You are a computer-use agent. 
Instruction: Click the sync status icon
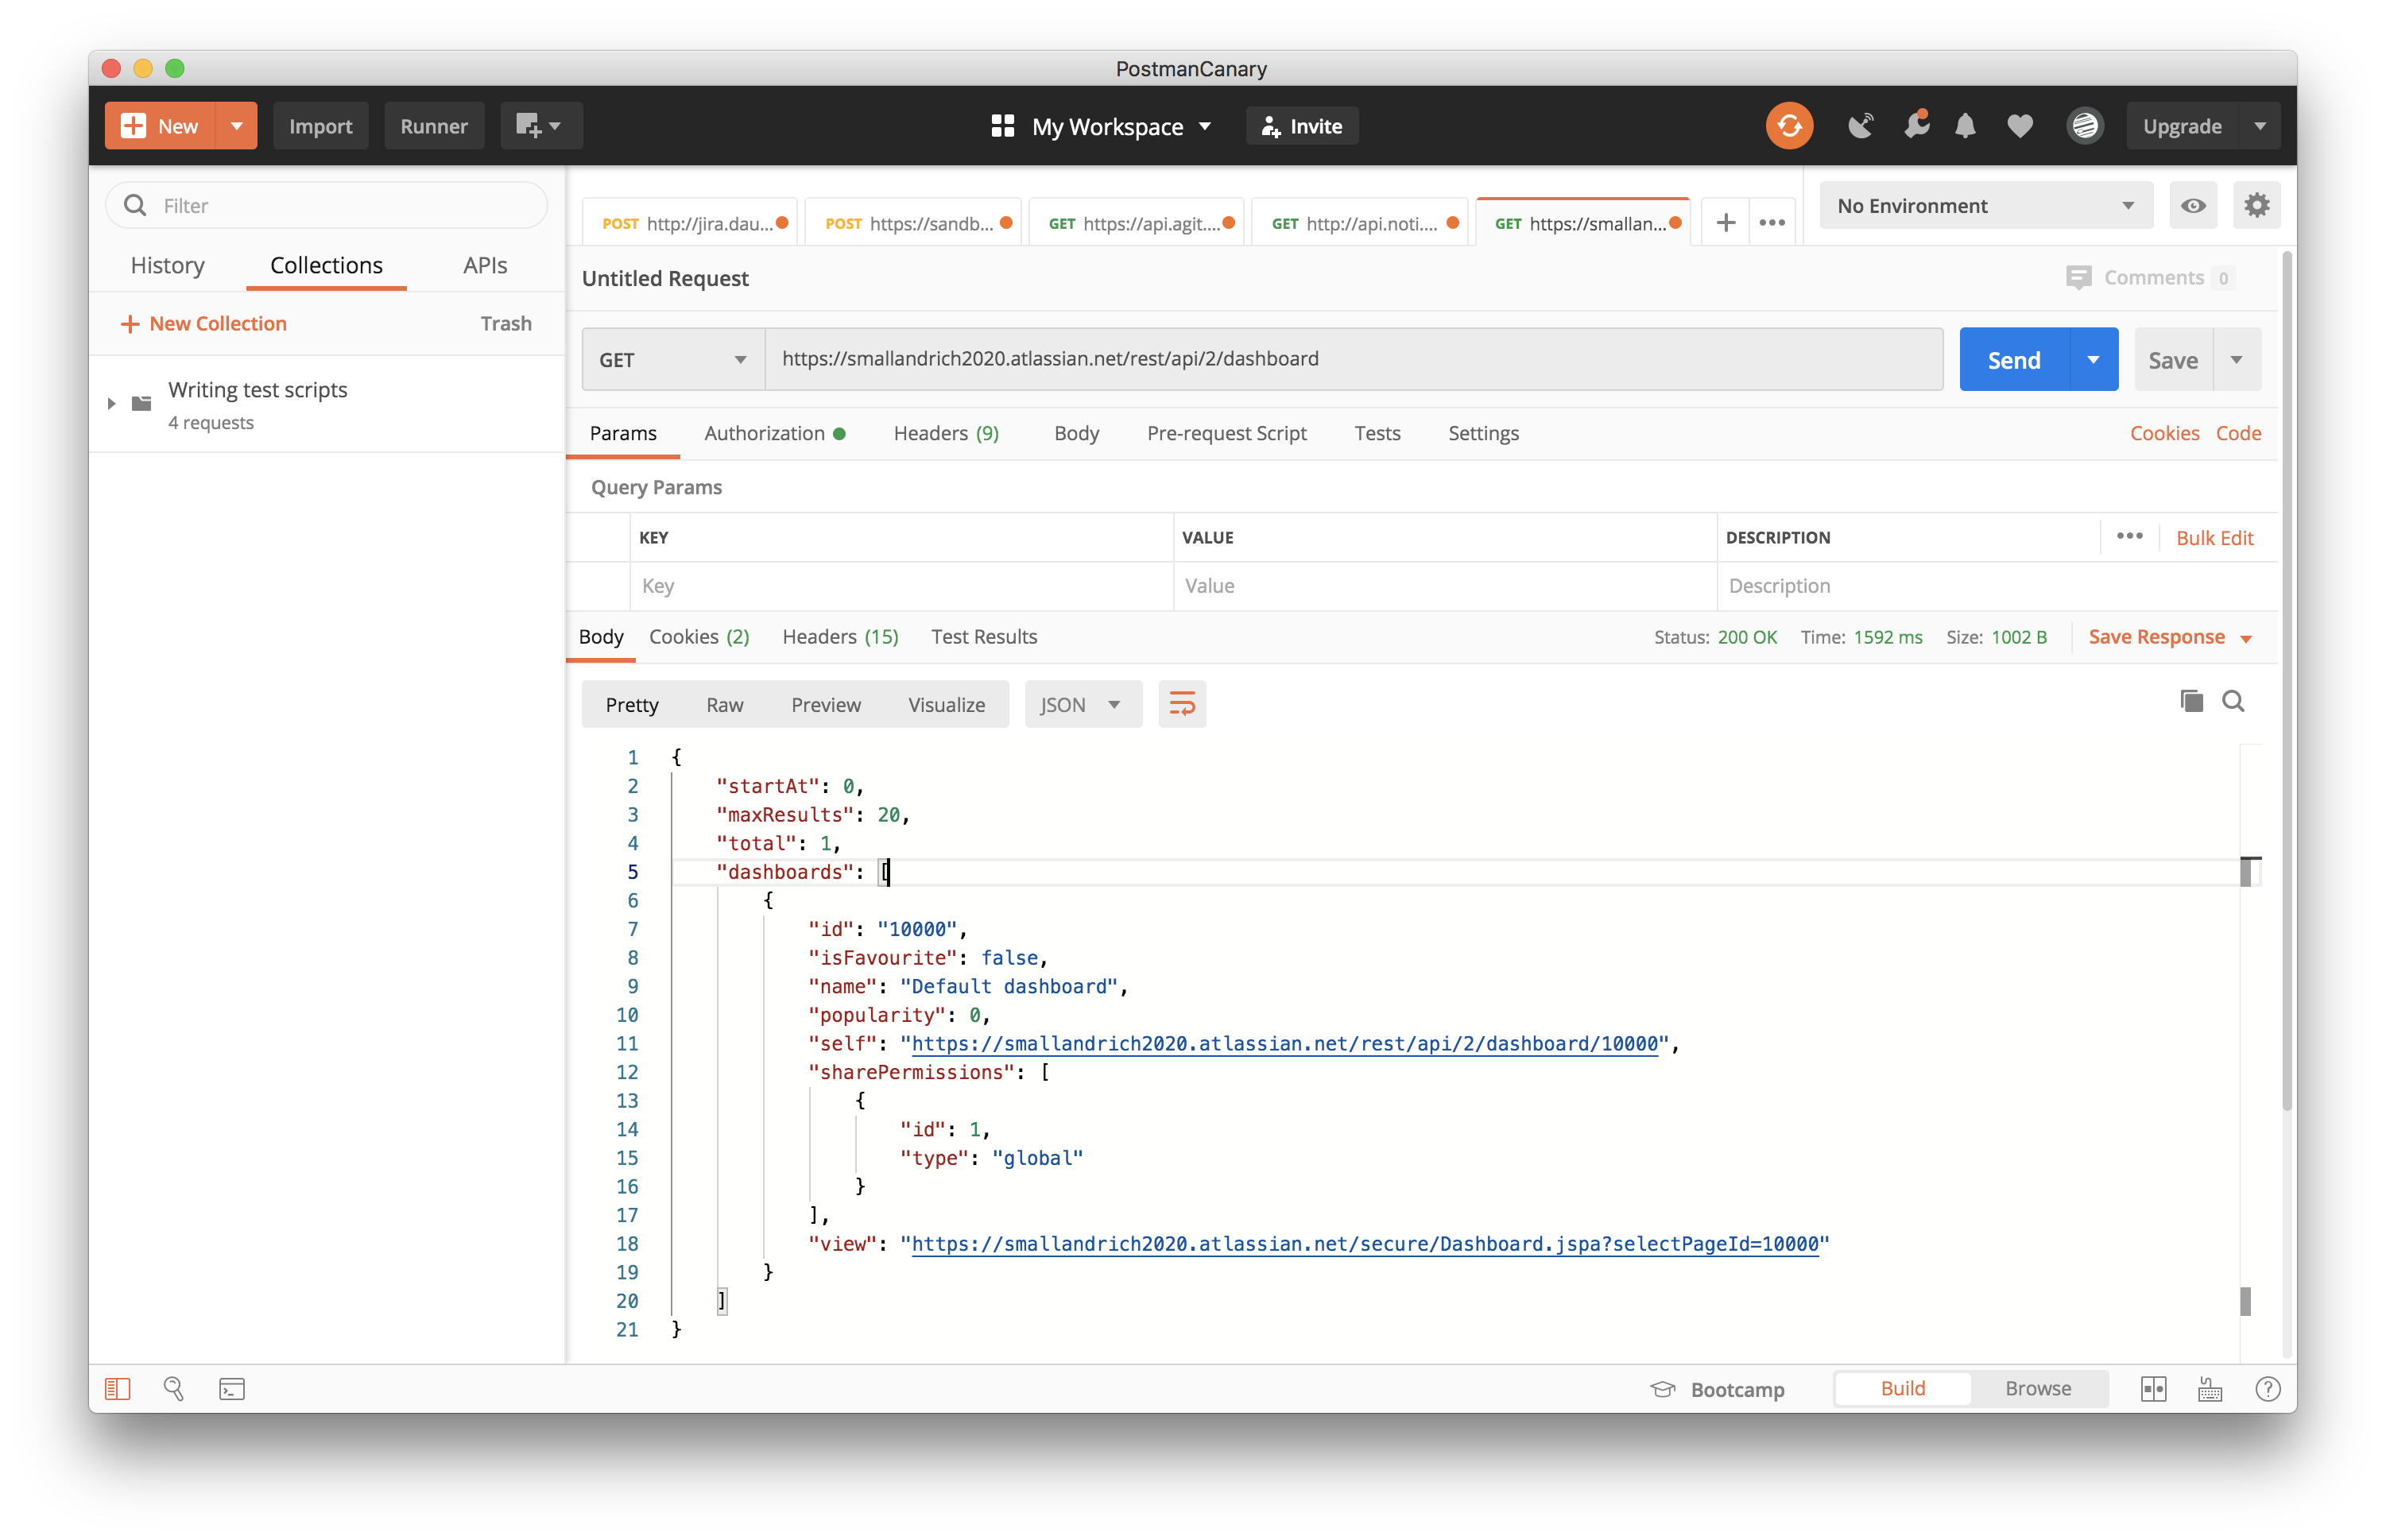coord(1789,126)
